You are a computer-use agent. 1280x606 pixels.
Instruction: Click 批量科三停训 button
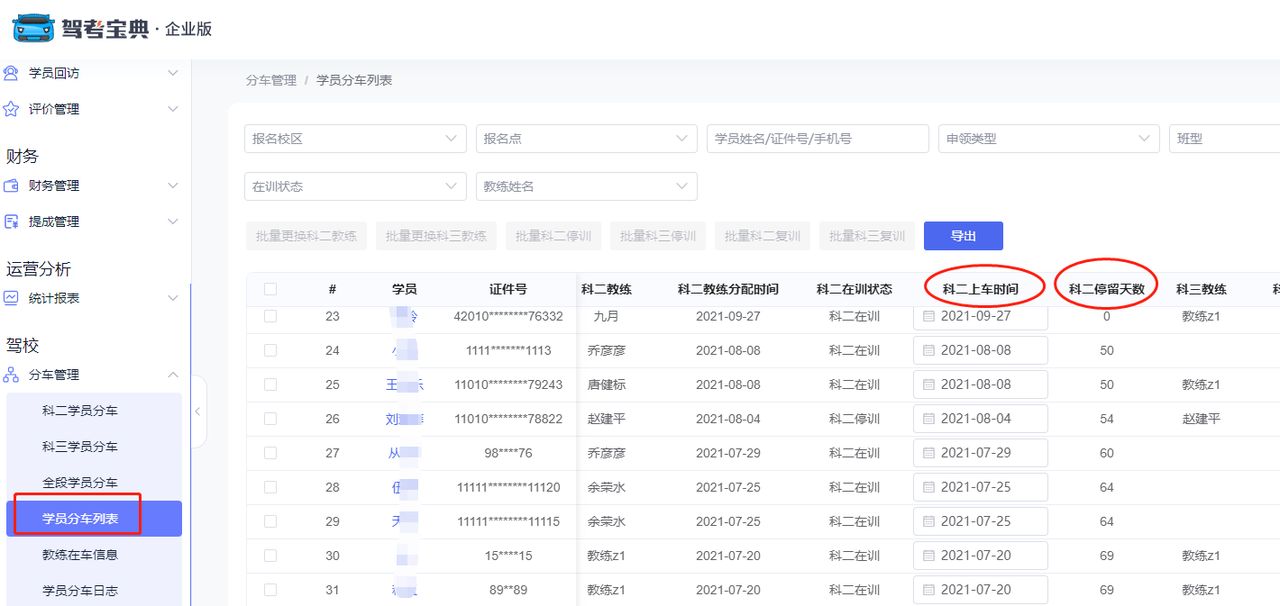coord(658,236)
